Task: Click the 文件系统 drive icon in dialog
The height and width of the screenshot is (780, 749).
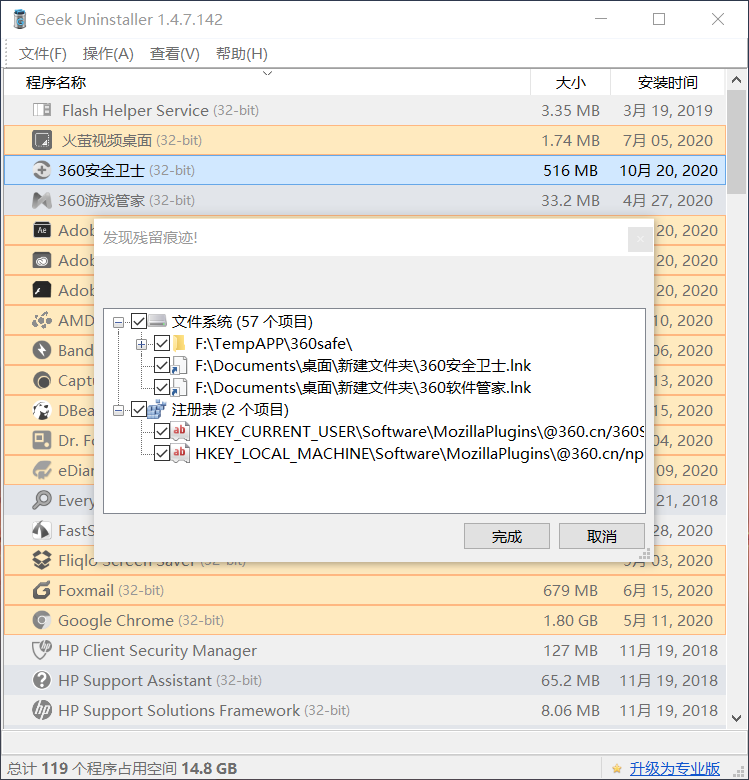Action: (x=158, y=321)
